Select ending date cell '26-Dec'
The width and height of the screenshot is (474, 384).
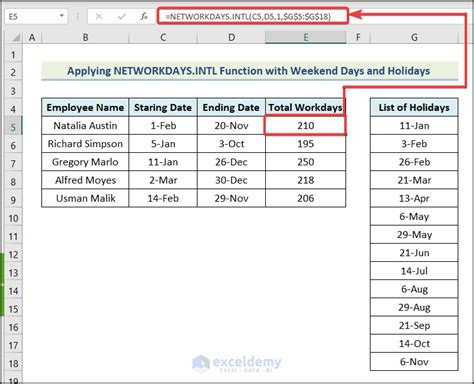(231, 162)
